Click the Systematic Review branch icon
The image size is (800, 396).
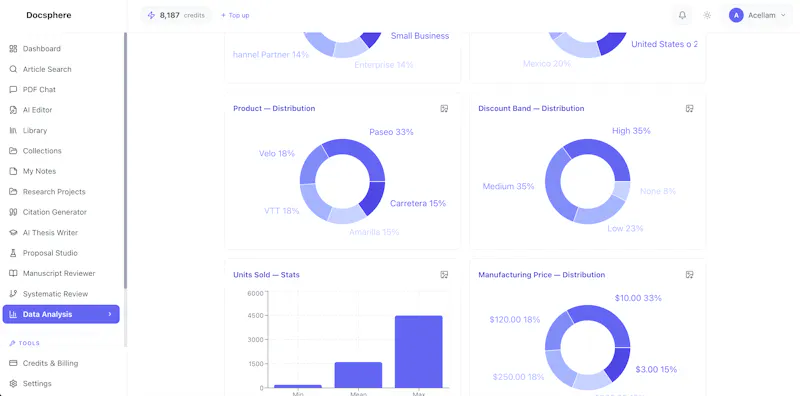[x=13, y=294]
